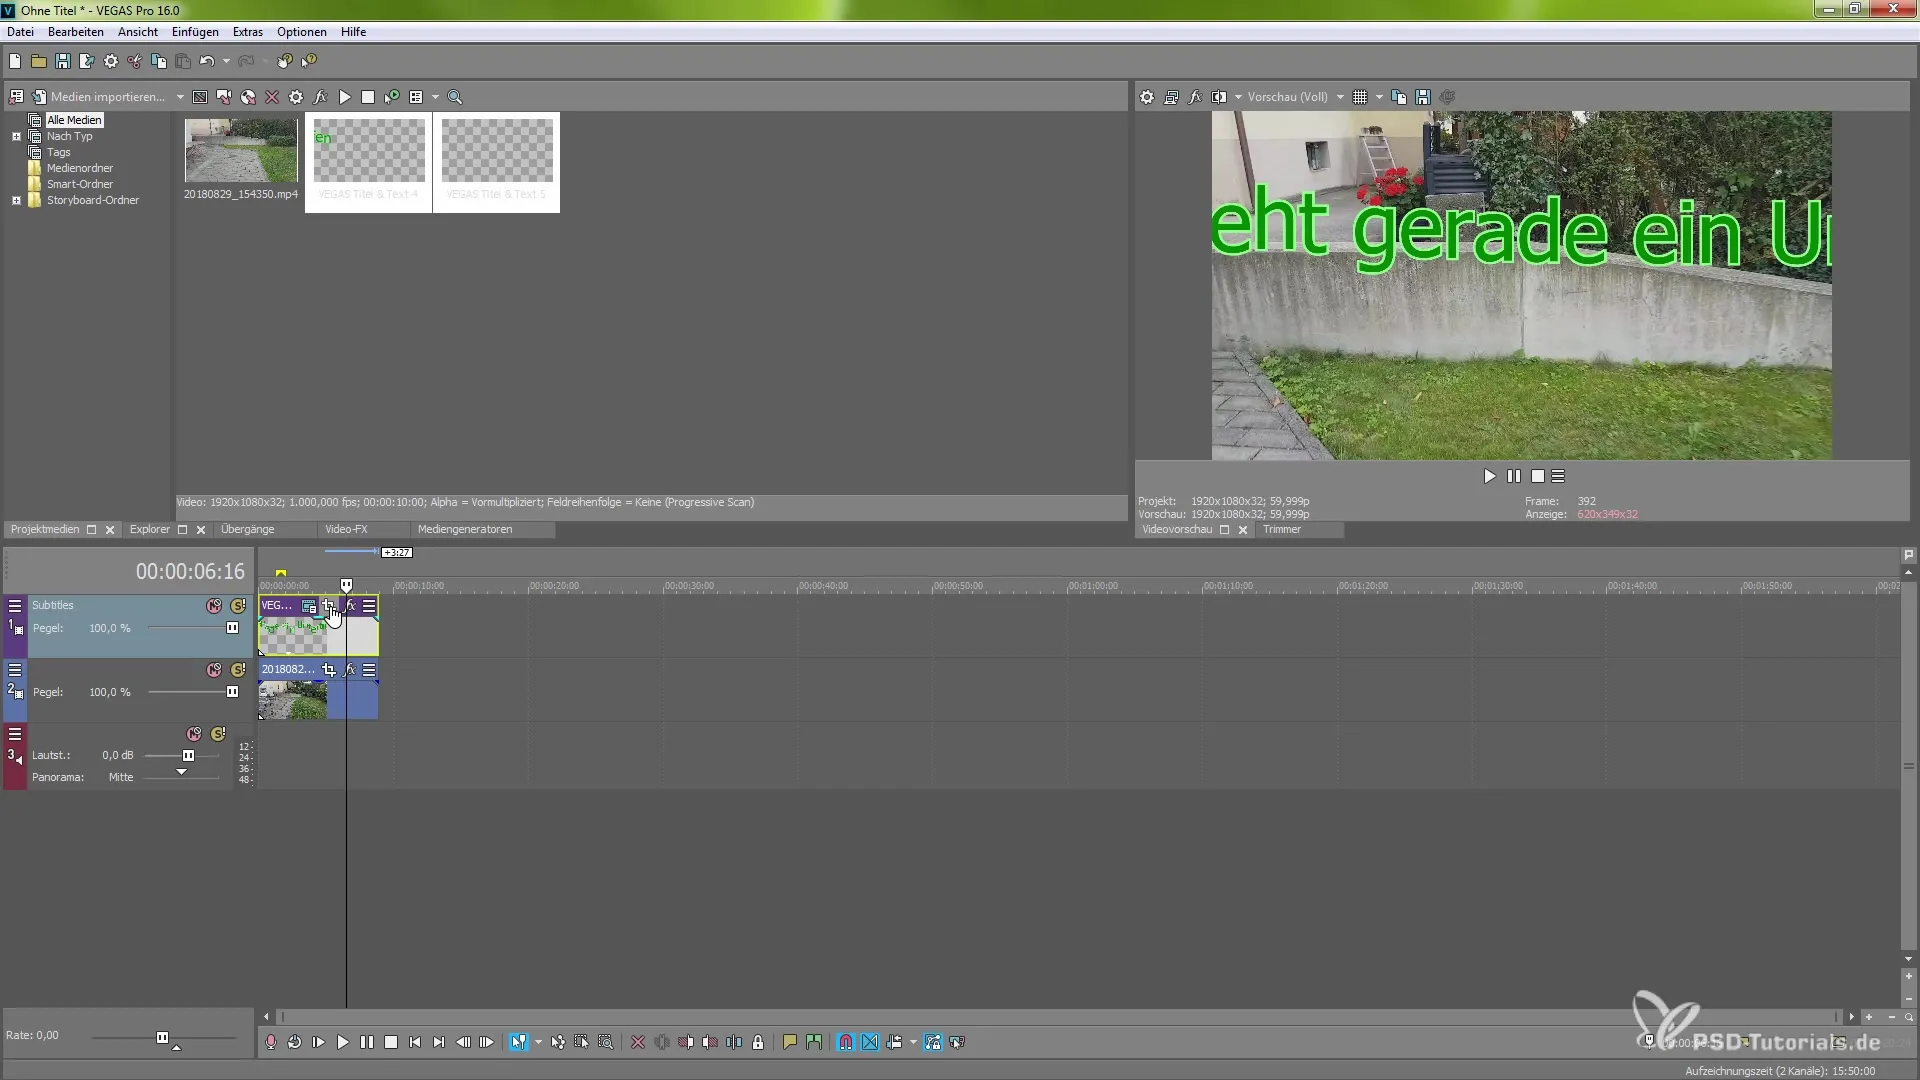Screen dimensions: 1920x1080
Task: Insert region using green flag icon
Action: point(814,1042)
